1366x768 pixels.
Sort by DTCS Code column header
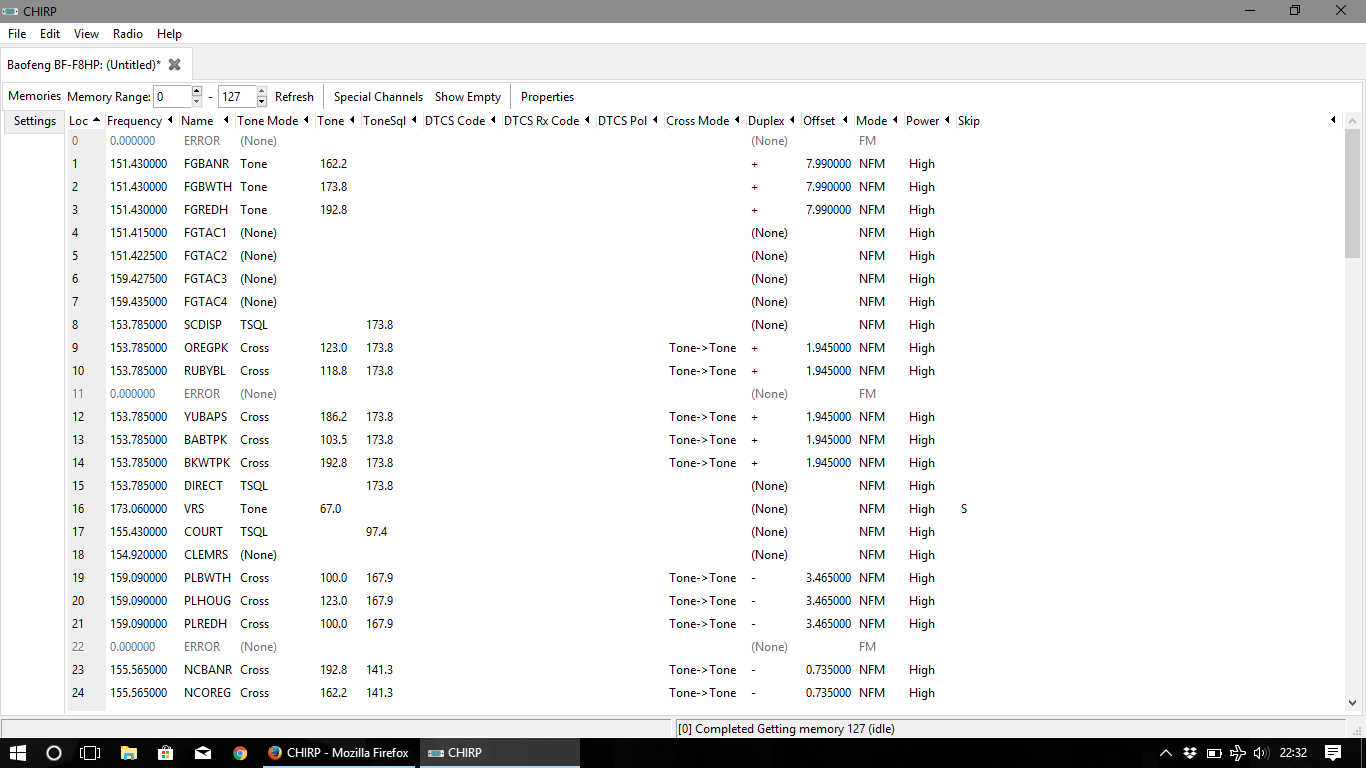coord(461,121)
